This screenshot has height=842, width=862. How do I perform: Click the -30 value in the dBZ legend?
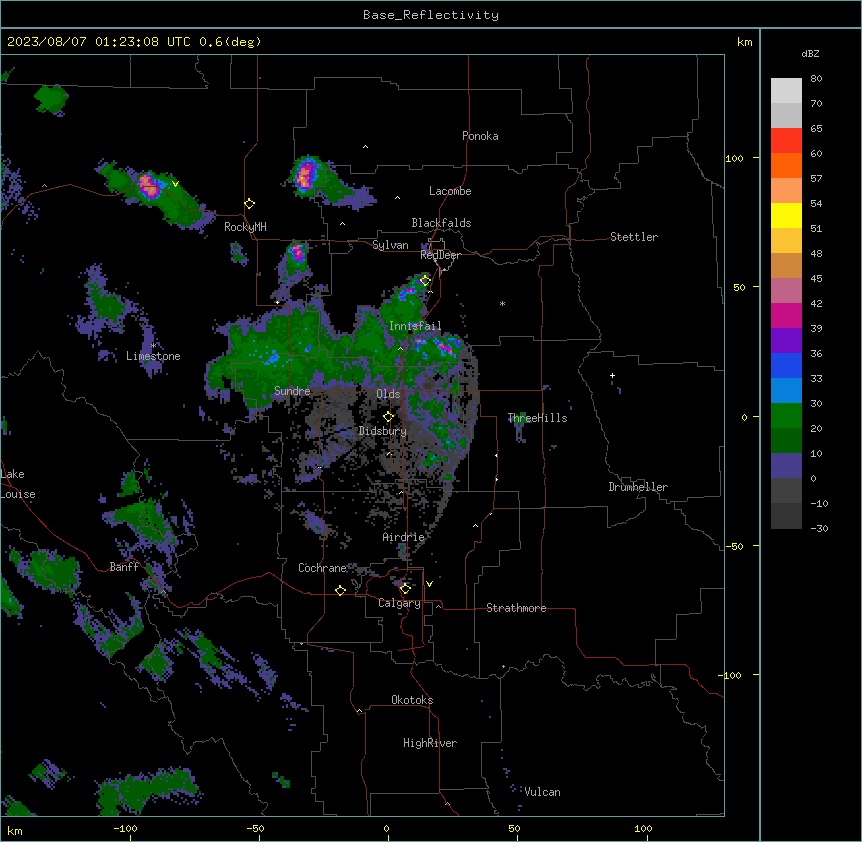coord(819,529)
